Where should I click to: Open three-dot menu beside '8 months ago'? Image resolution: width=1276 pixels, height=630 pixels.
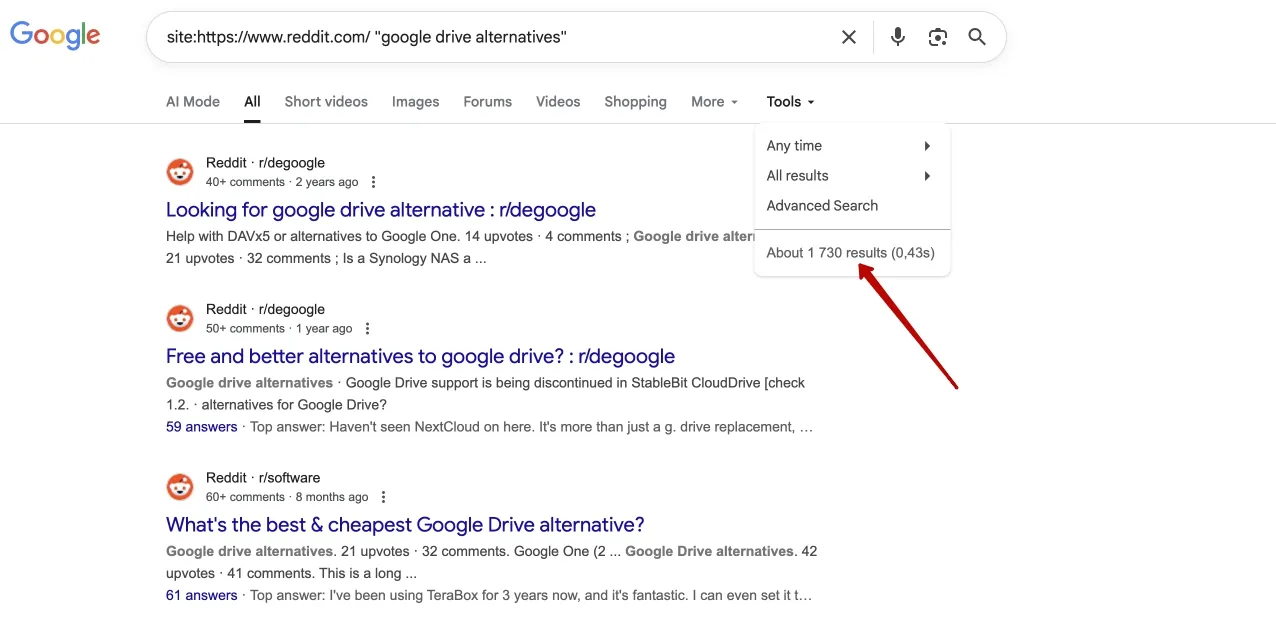coord(383,497)
